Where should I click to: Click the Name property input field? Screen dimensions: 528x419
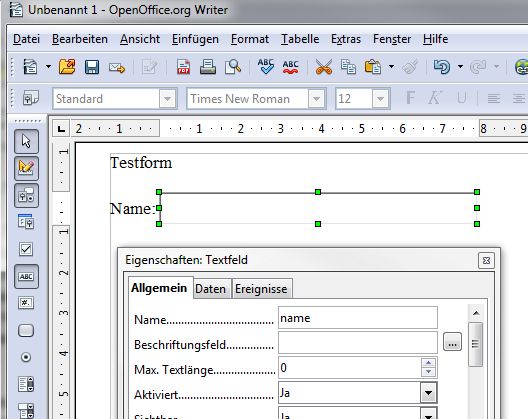click(358, 318)
